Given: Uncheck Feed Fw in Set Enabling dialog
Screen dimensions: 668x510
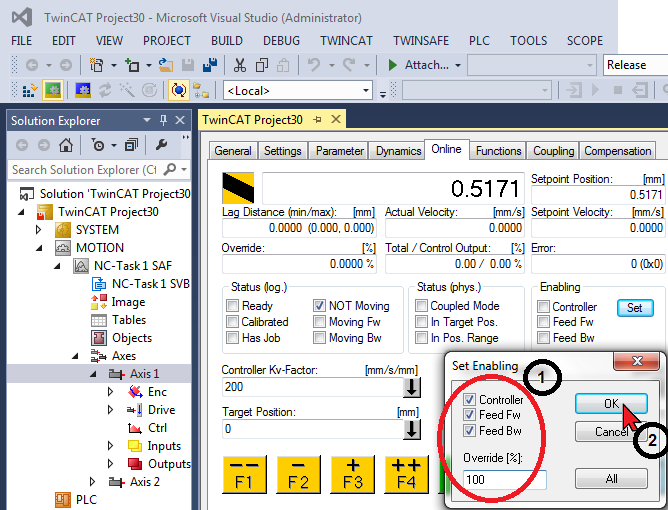Looking at the screenshot, I should click(469, 415).
